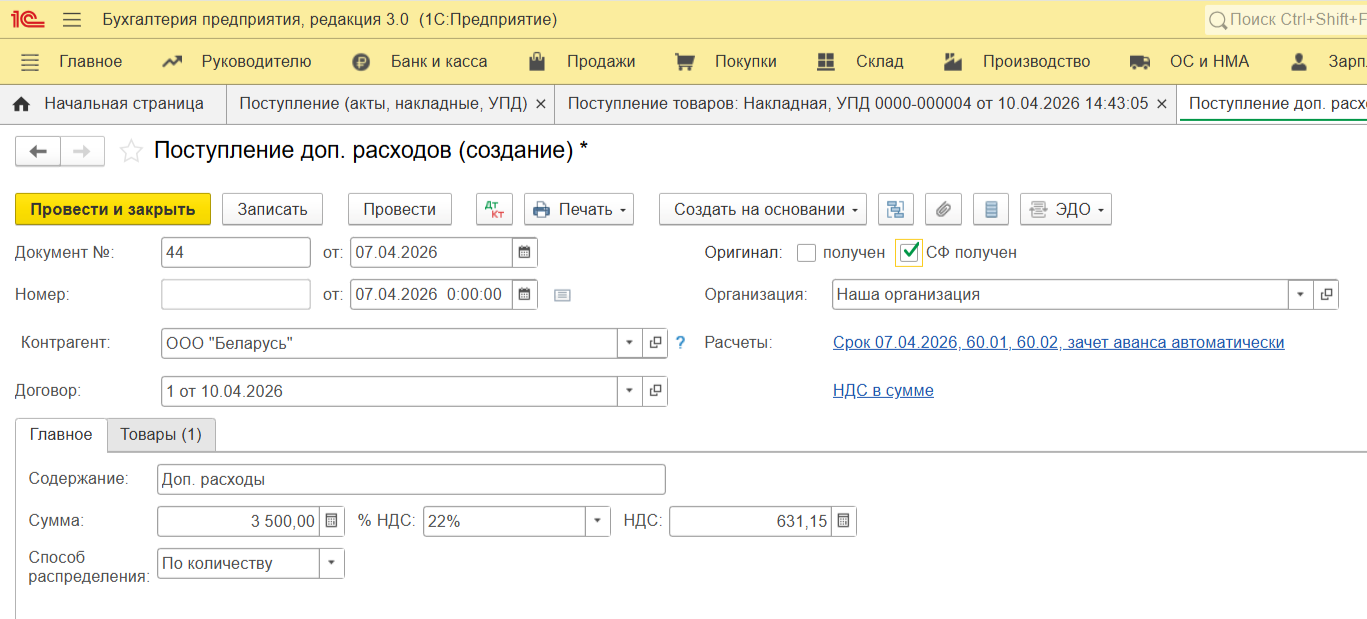The width and height of the screenshot is (1367, 619).
Task: Click Содержание field Доп. расходы
Action: click(x=411, y=479)
